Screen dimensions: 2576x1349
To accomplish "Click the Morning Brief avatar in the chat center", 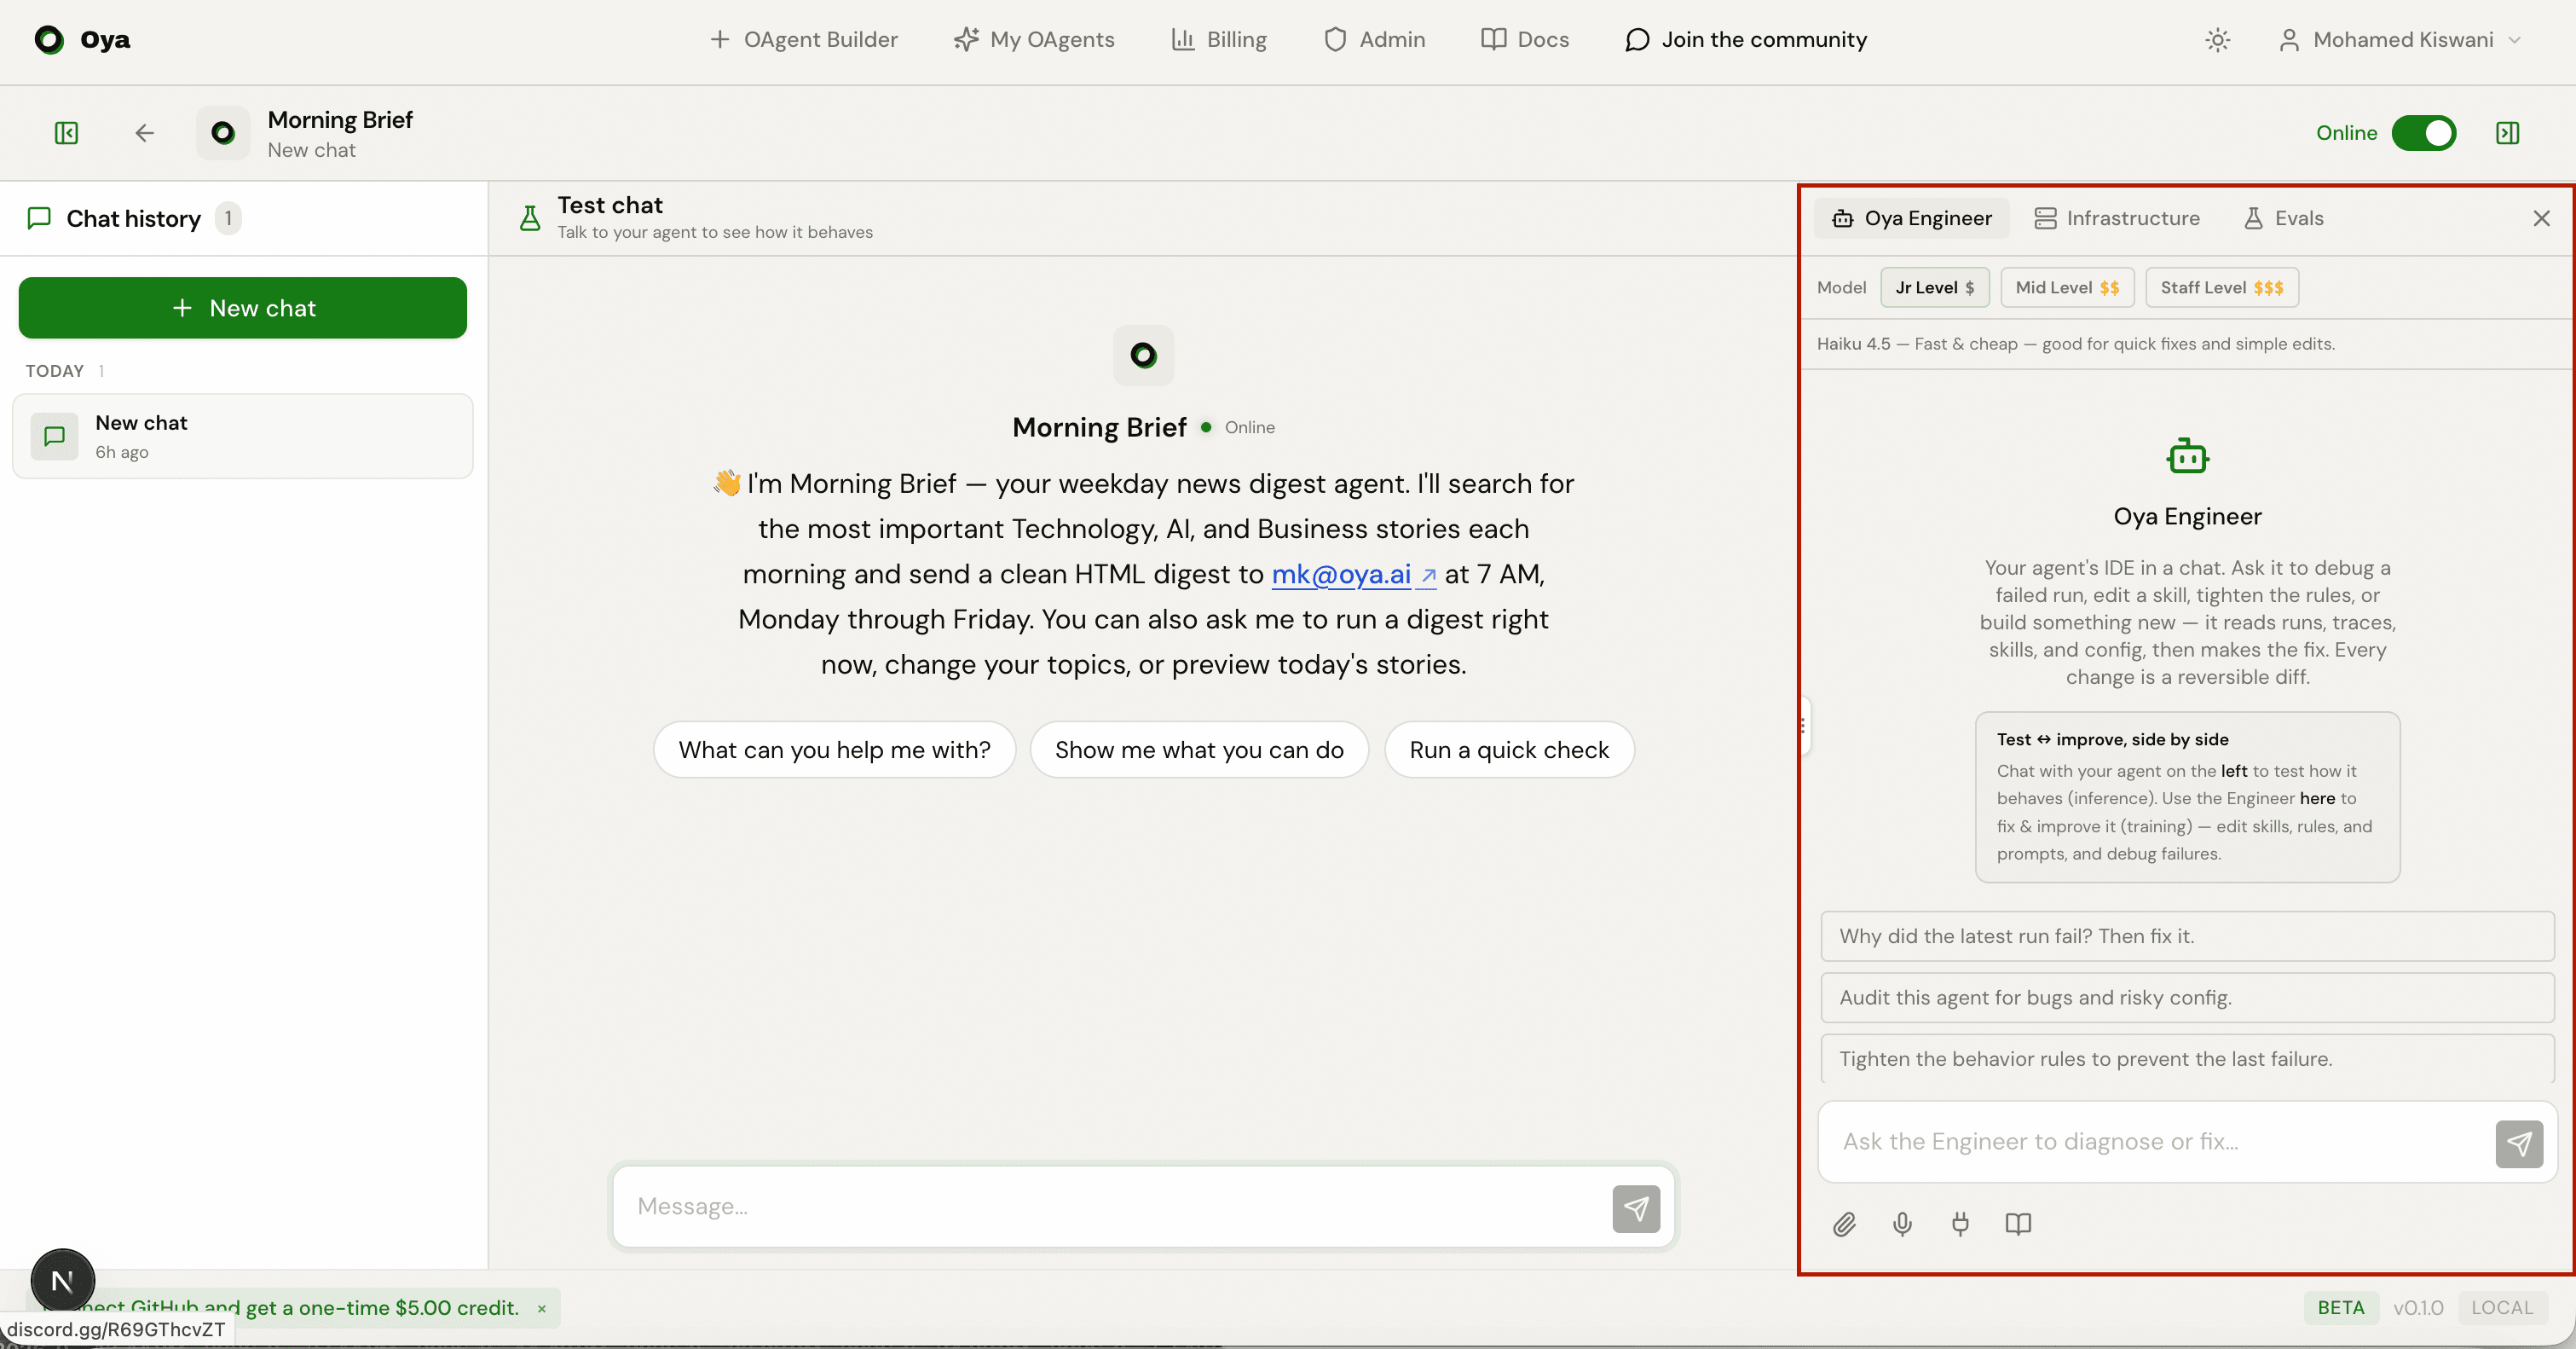I will click(x=1143, y=355).
